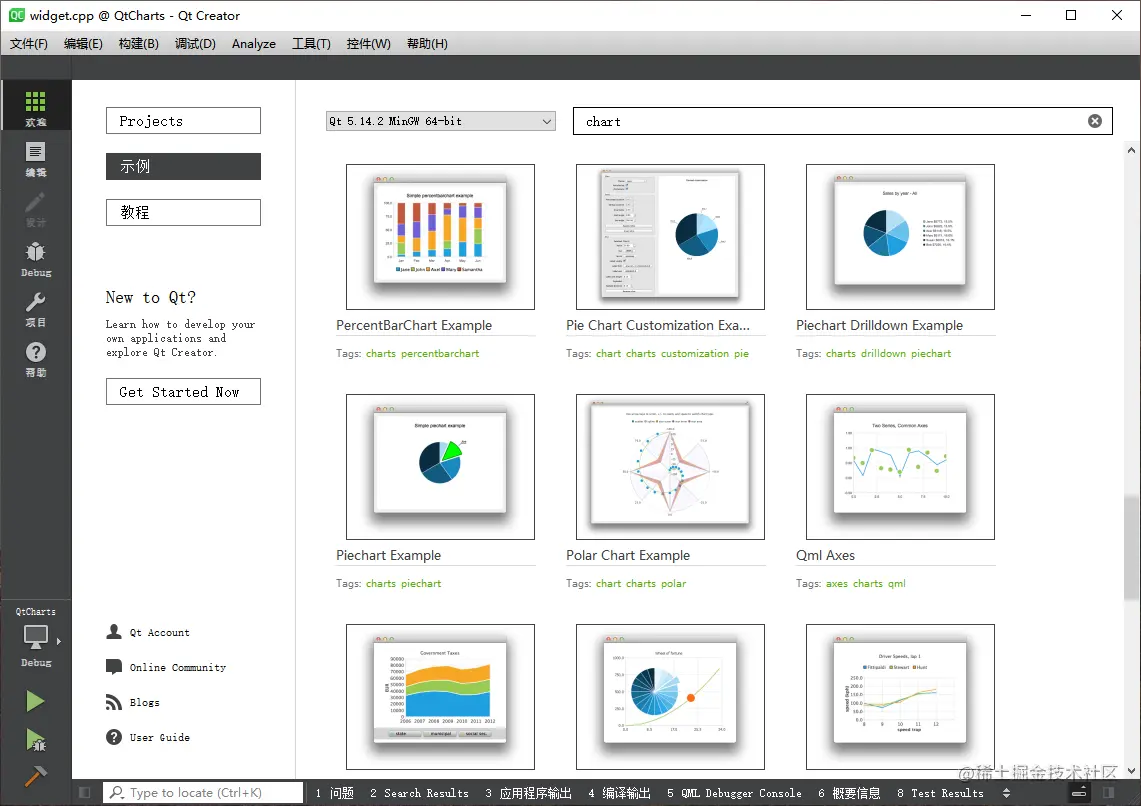Start debugging with play-bug icon
This screenshot has width=1141, height=806.
tap(35, 740)
